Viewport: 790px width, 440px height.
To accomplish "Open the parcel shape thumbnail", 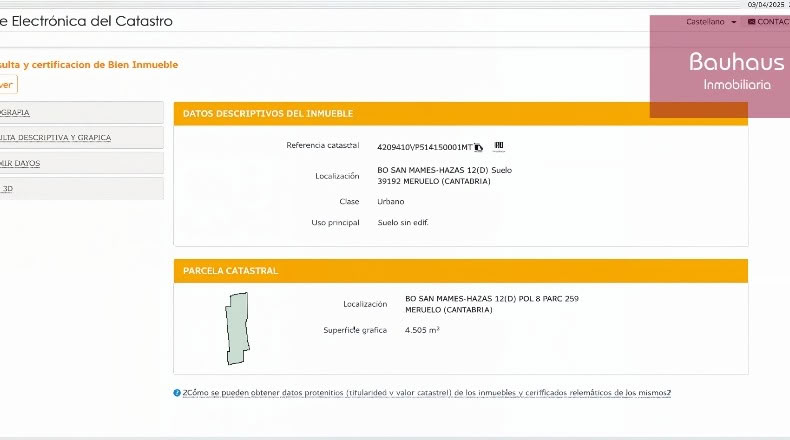I will coord(237,328).
